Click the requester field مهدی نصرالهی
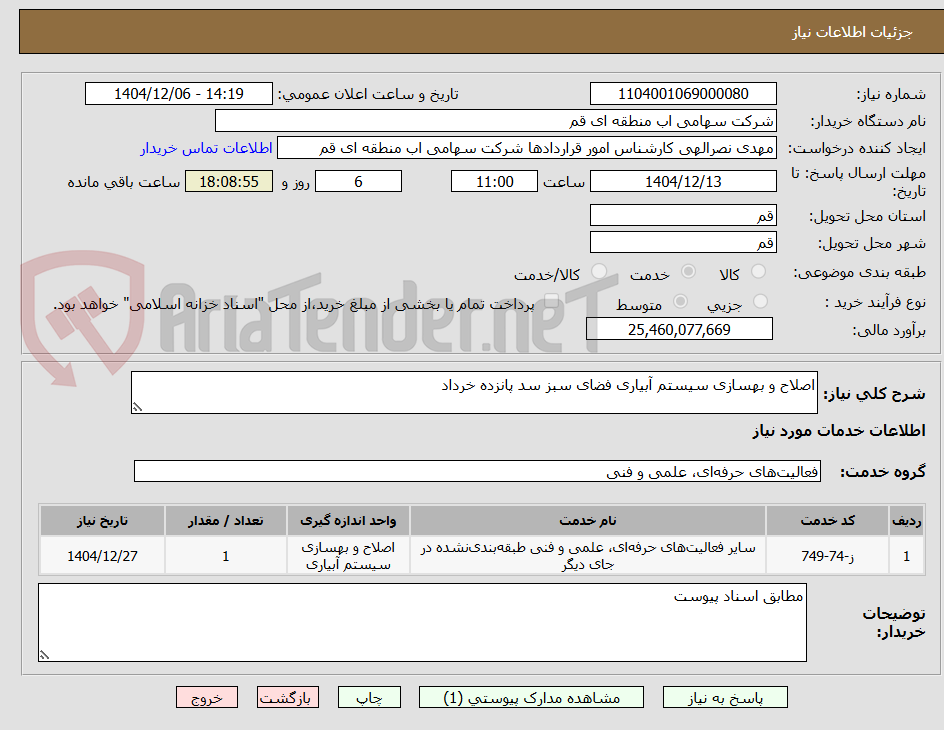Screen dimensions: 944x730 [527, 148]
